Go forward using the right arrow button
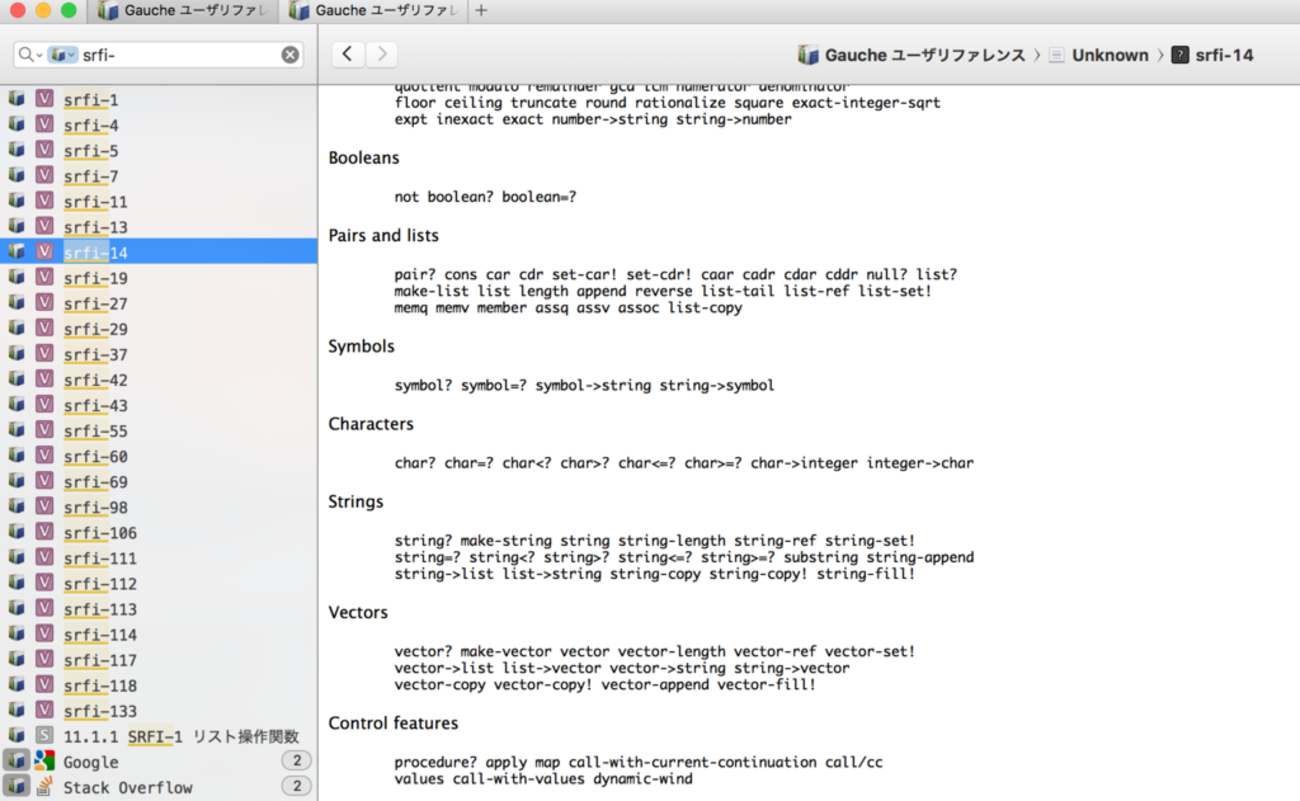The height and width of the screenshot is (801, 1300). coord(381,54)
